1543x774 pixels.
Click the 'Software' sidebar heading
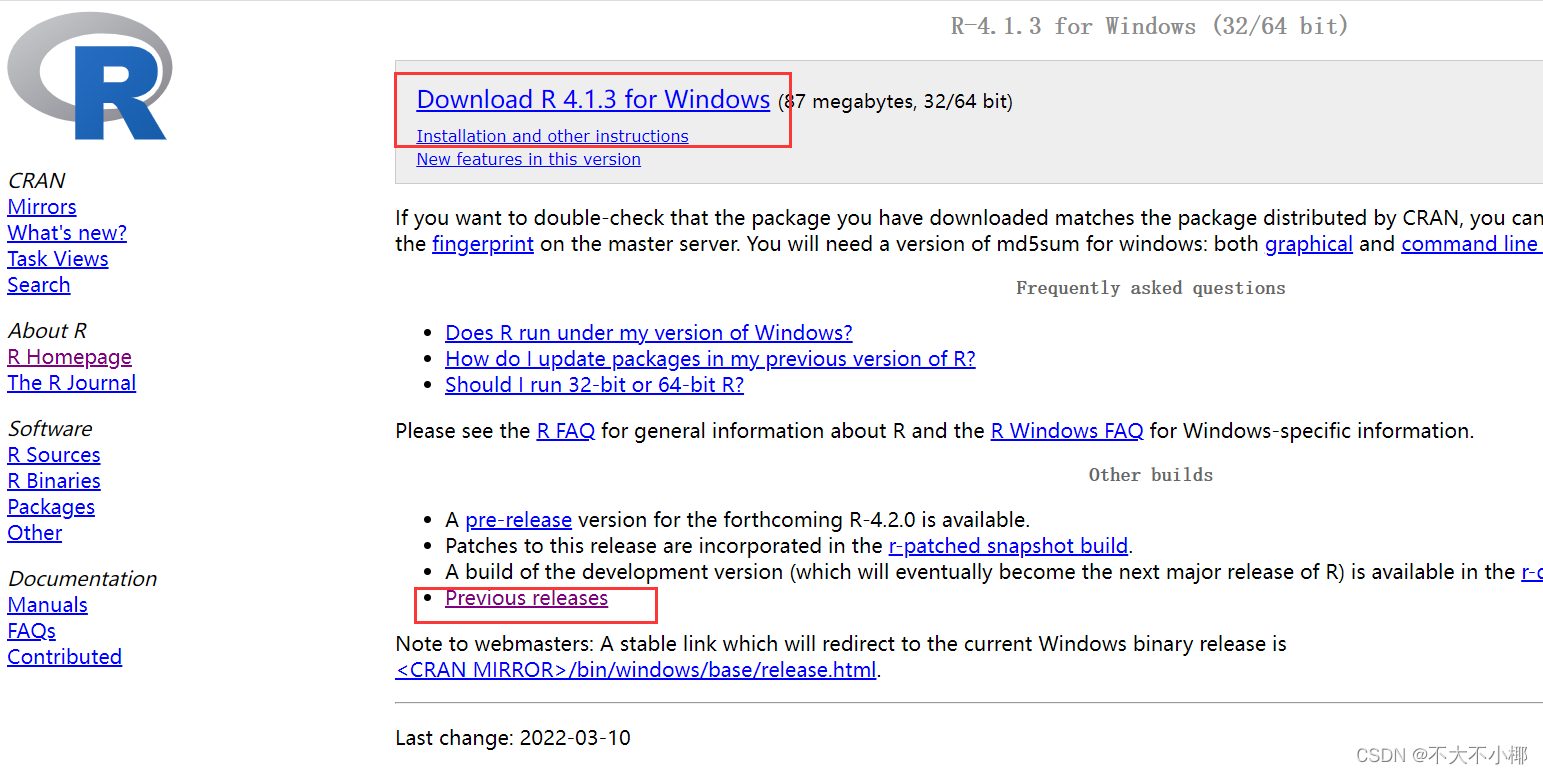[x=50, y=429]
